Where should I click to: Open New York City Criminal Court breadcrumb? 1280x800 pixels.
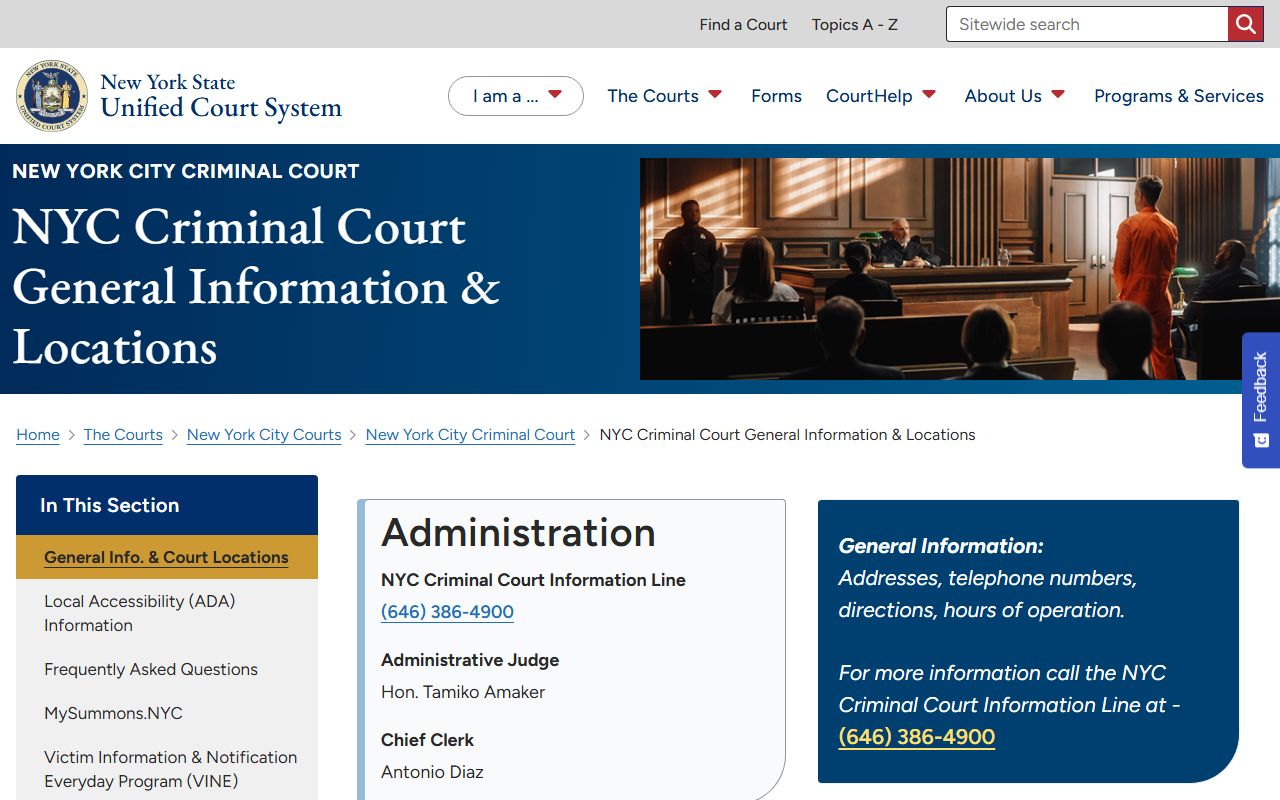click(x=470, y=435)
